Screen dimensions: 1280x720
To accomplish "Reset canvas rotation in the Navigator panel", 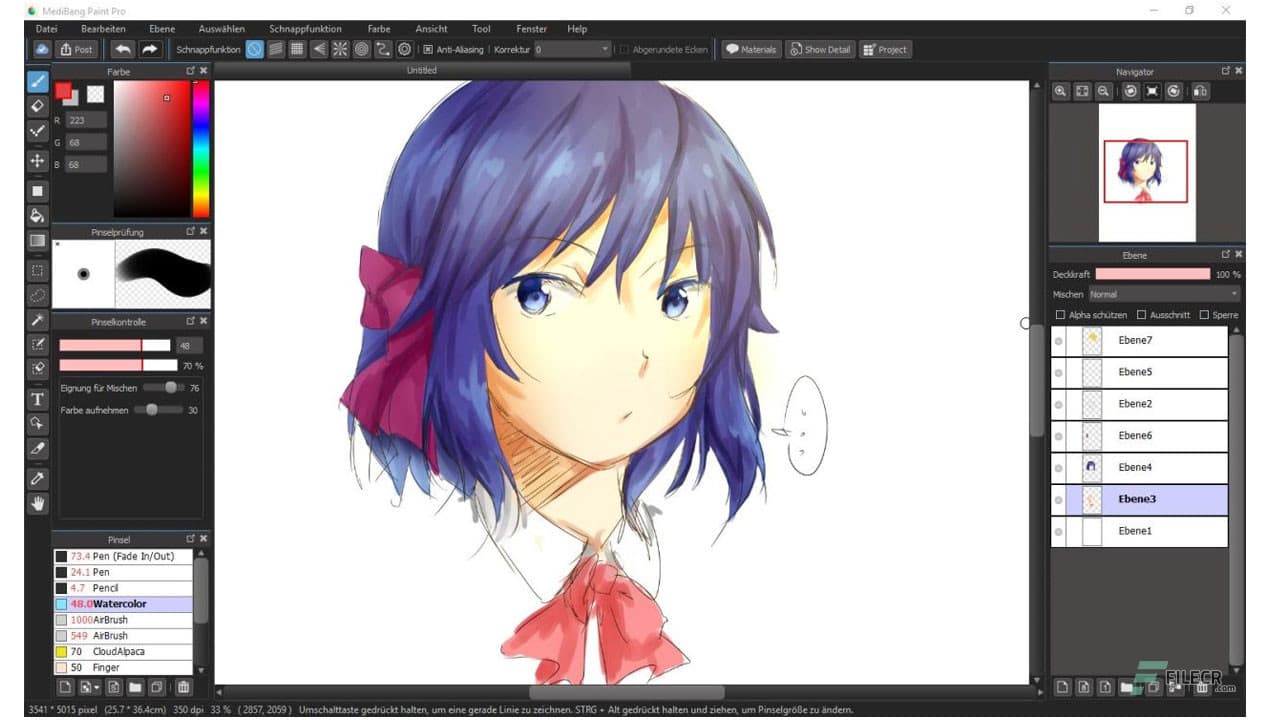I will coord(1150,91).
